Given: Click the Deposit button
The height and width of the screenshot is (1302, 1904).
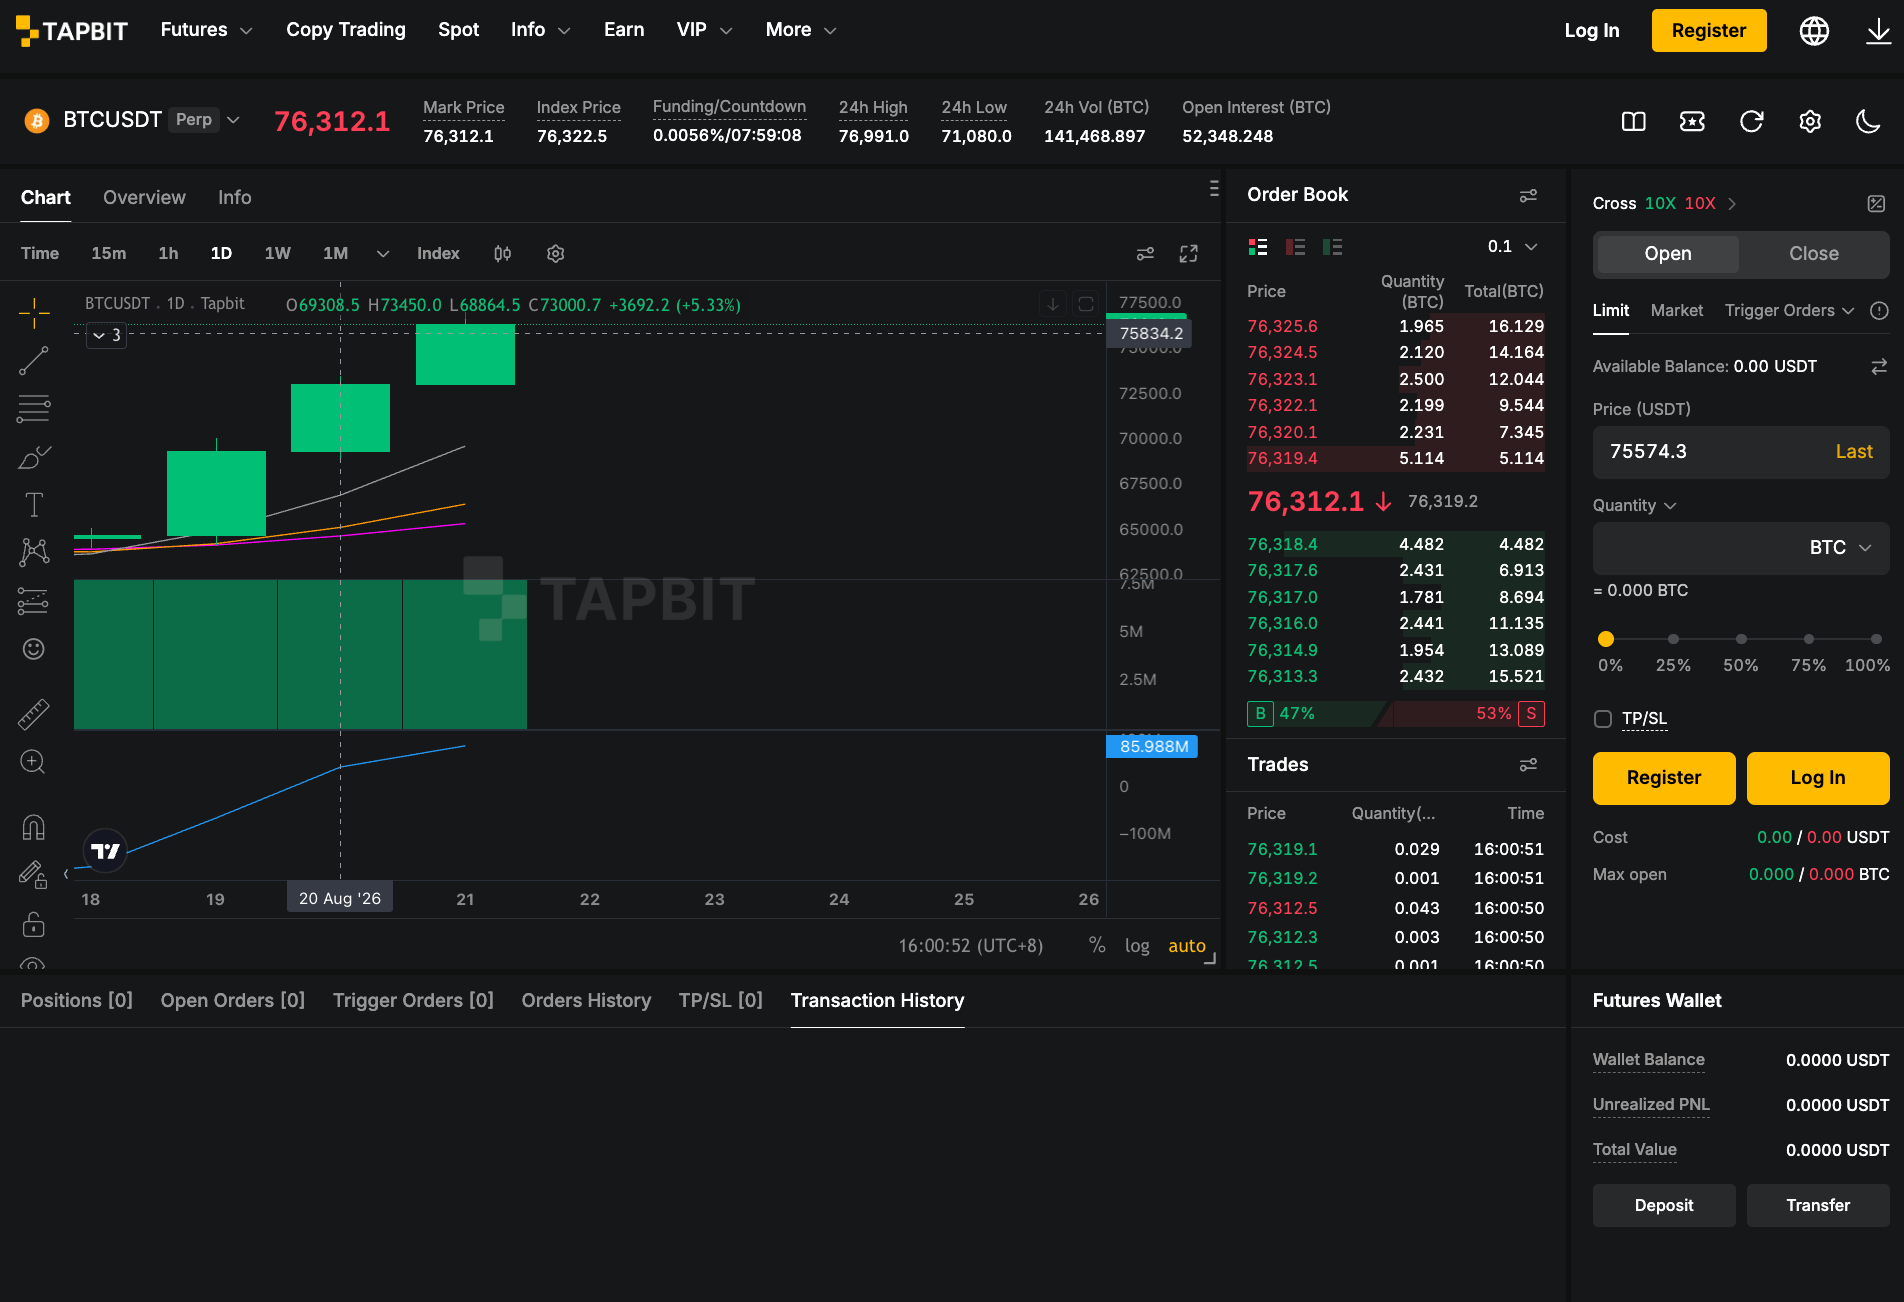Looking at the screenshot, I should pyautogui.click(x=1663, y=1206).
